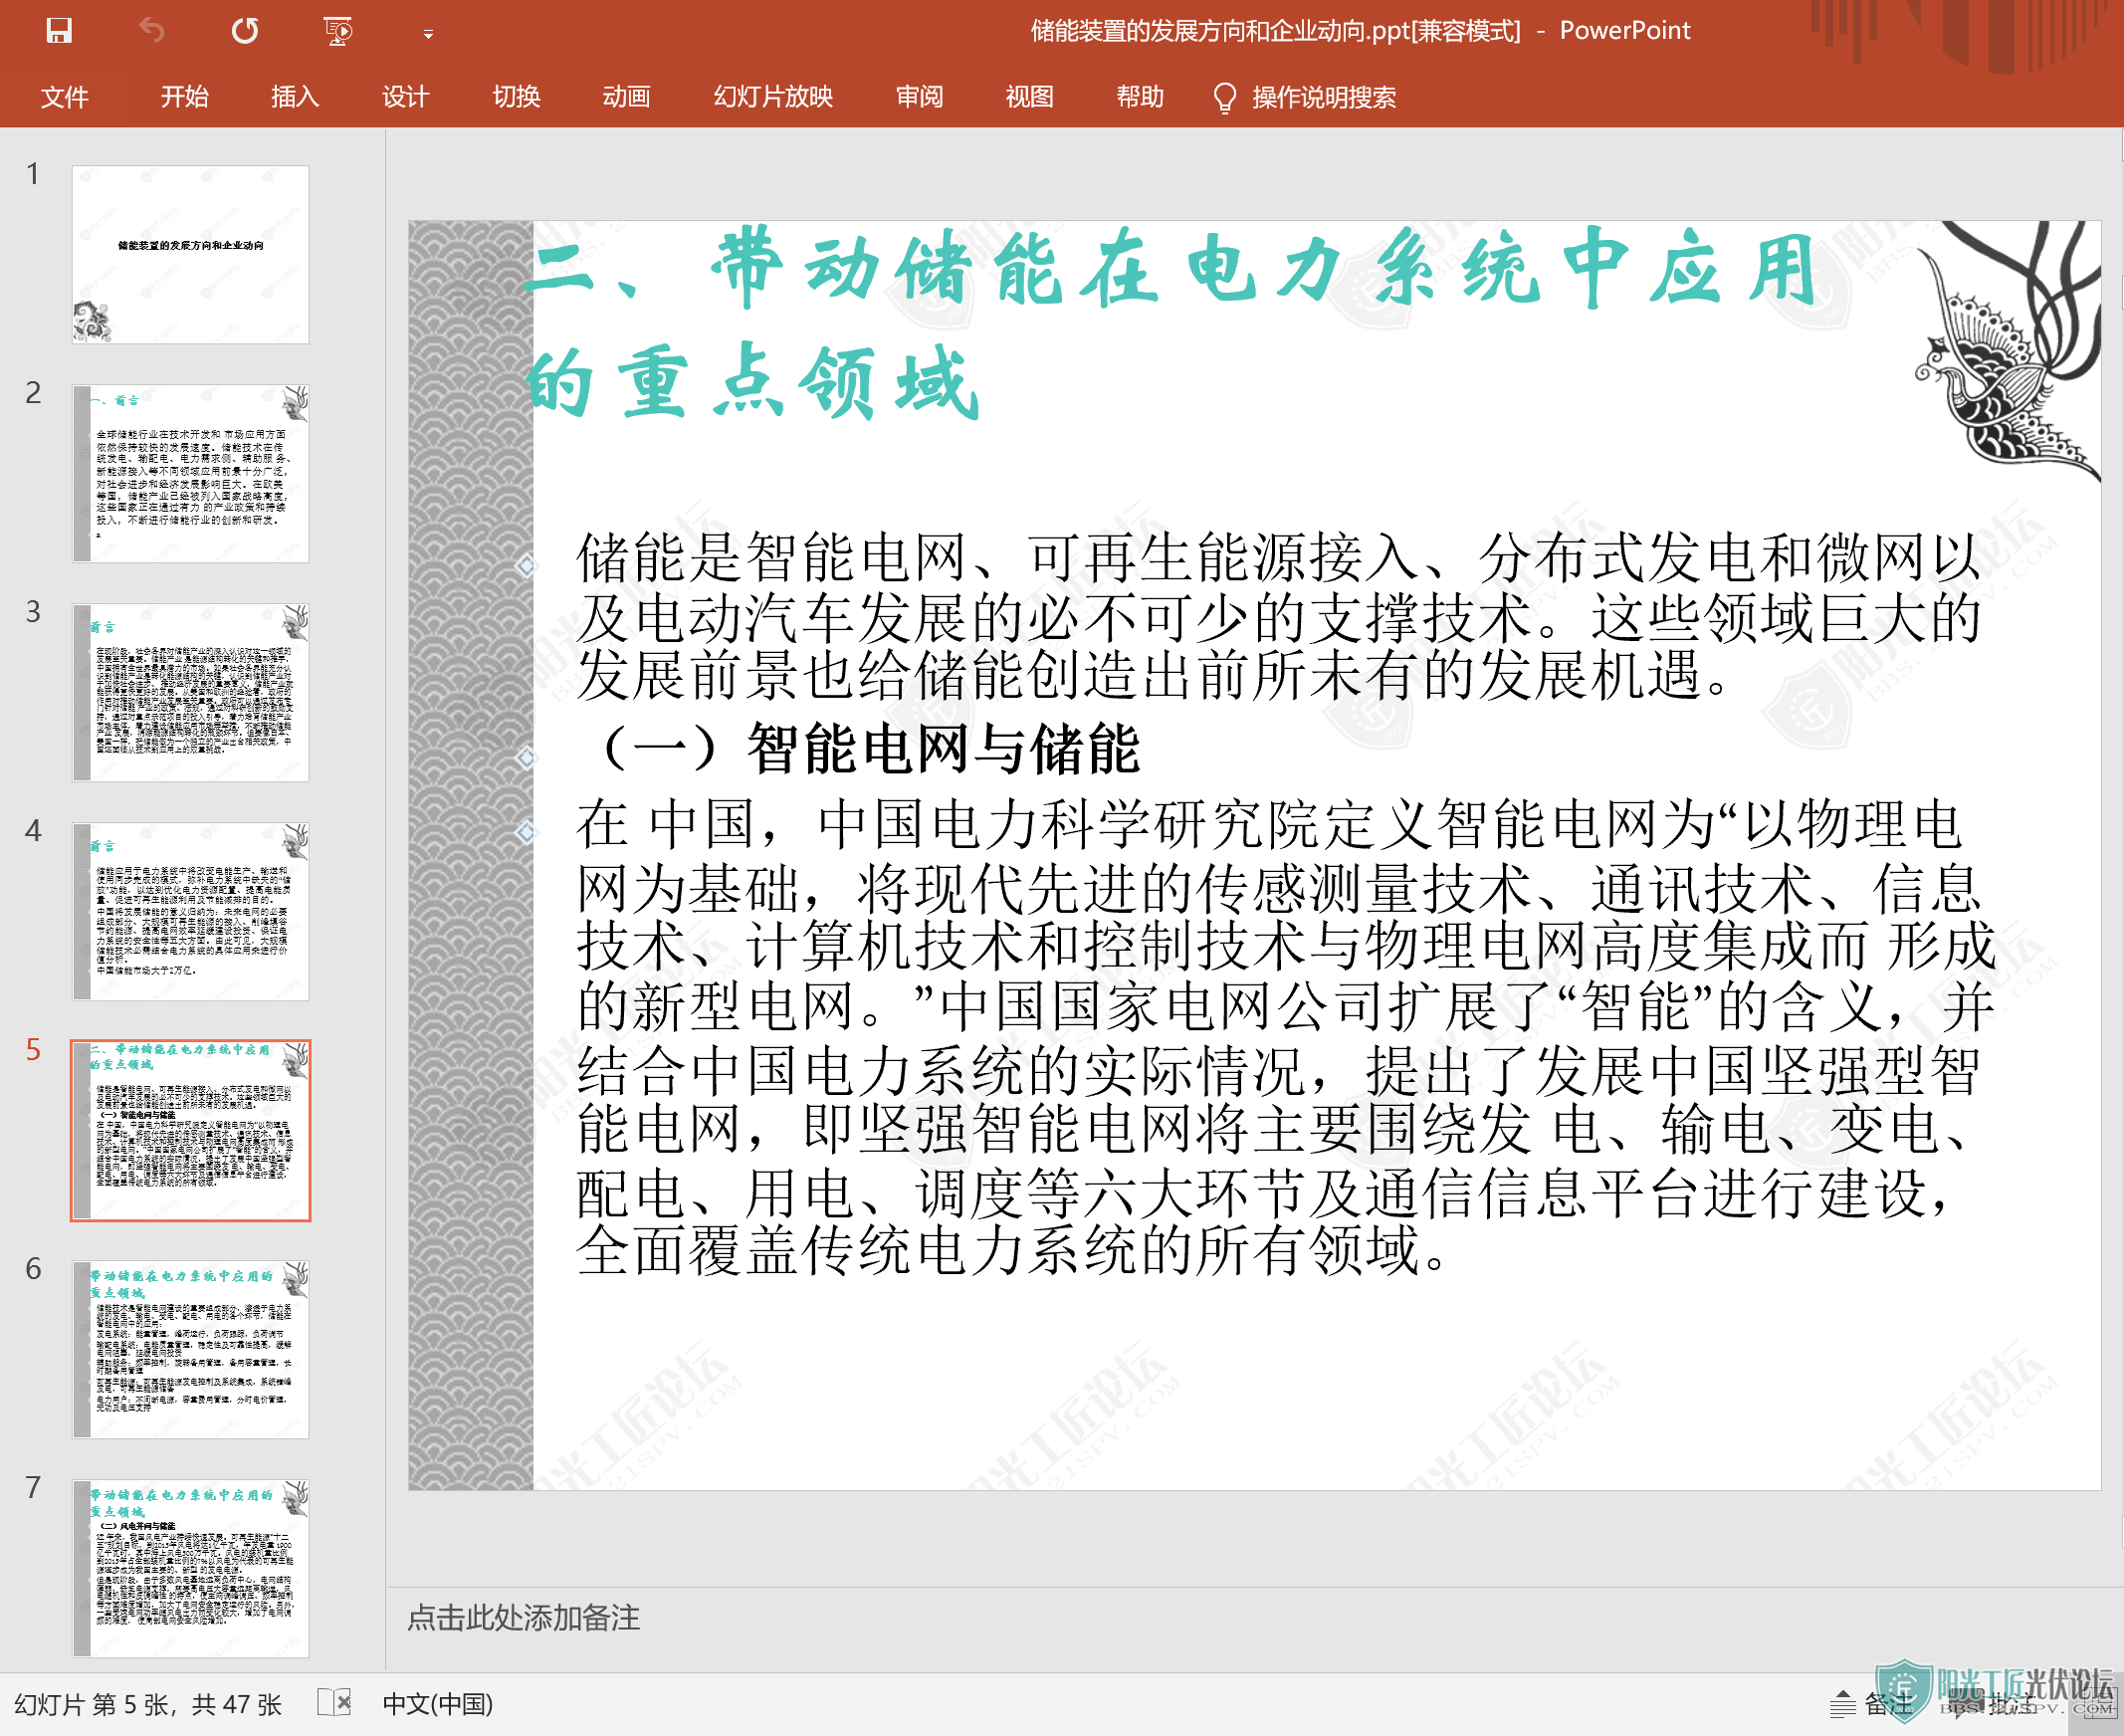
Task: Click the slide title 带动储能在电力系统中应用
Action: [1170, 323]
